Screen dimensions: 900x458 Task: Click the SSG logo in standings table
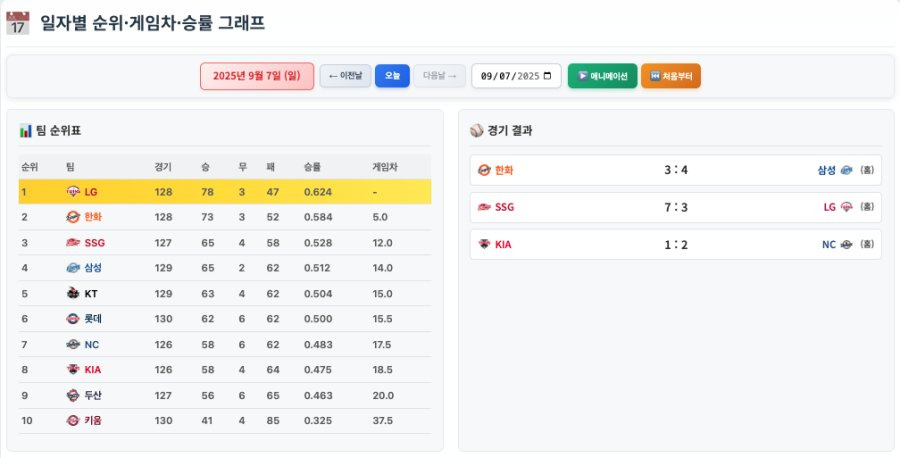73,243
